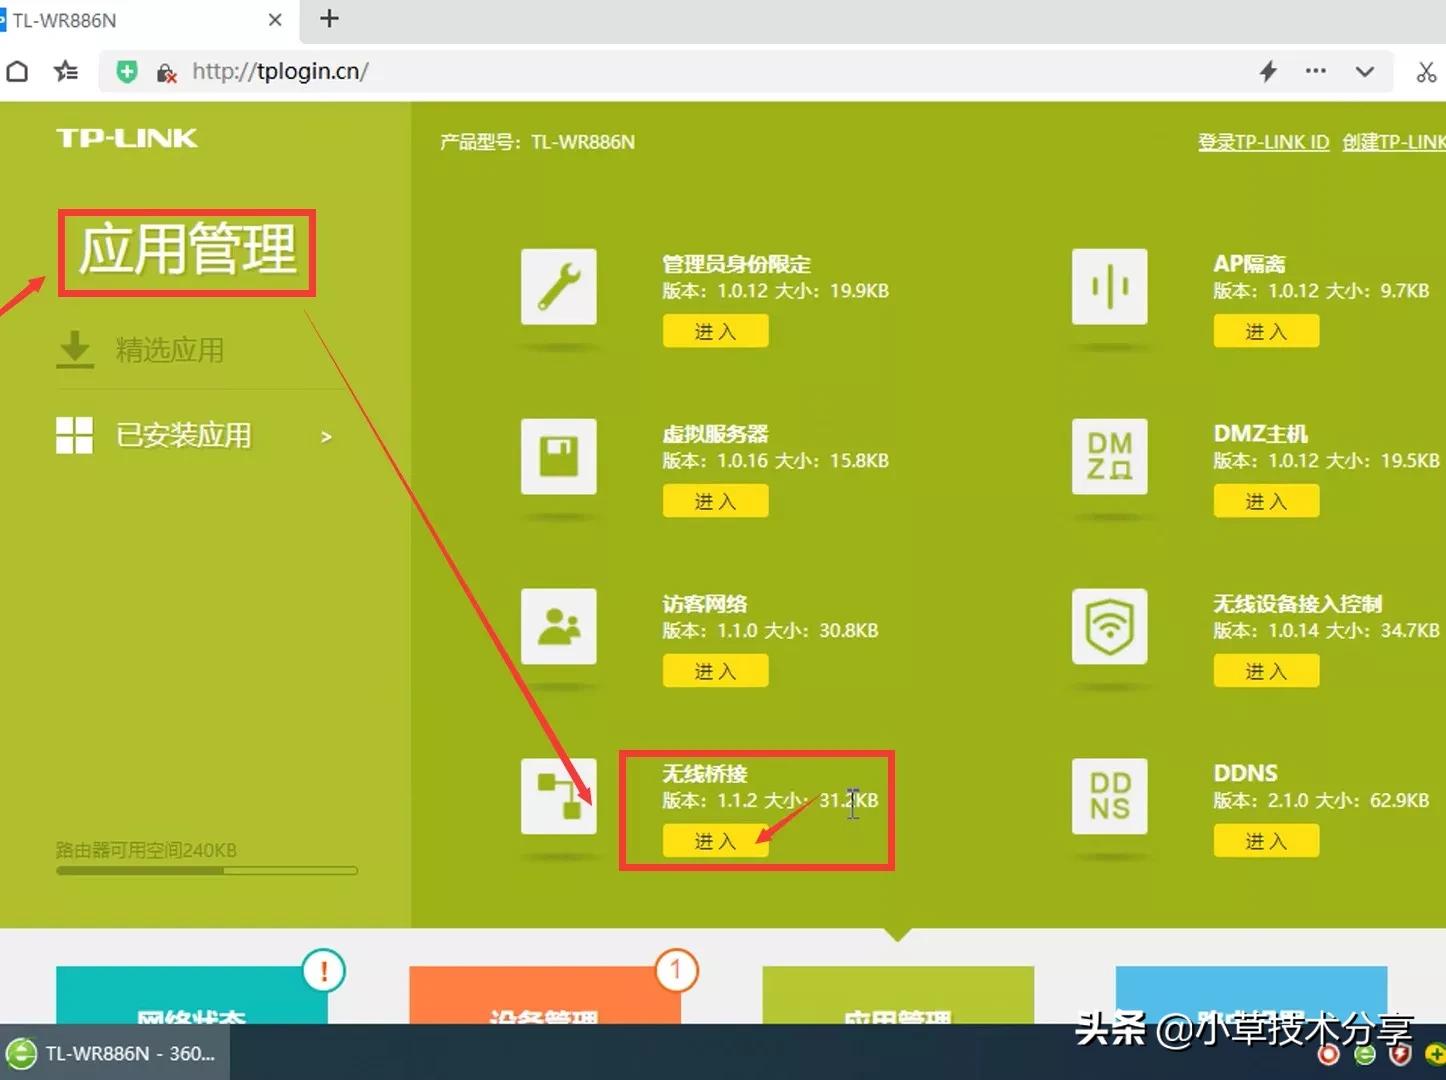Click the browser toolbar down chevron
Image resolution: width=1446 pixels, height=1080 pixels.
click(1365, 71)
